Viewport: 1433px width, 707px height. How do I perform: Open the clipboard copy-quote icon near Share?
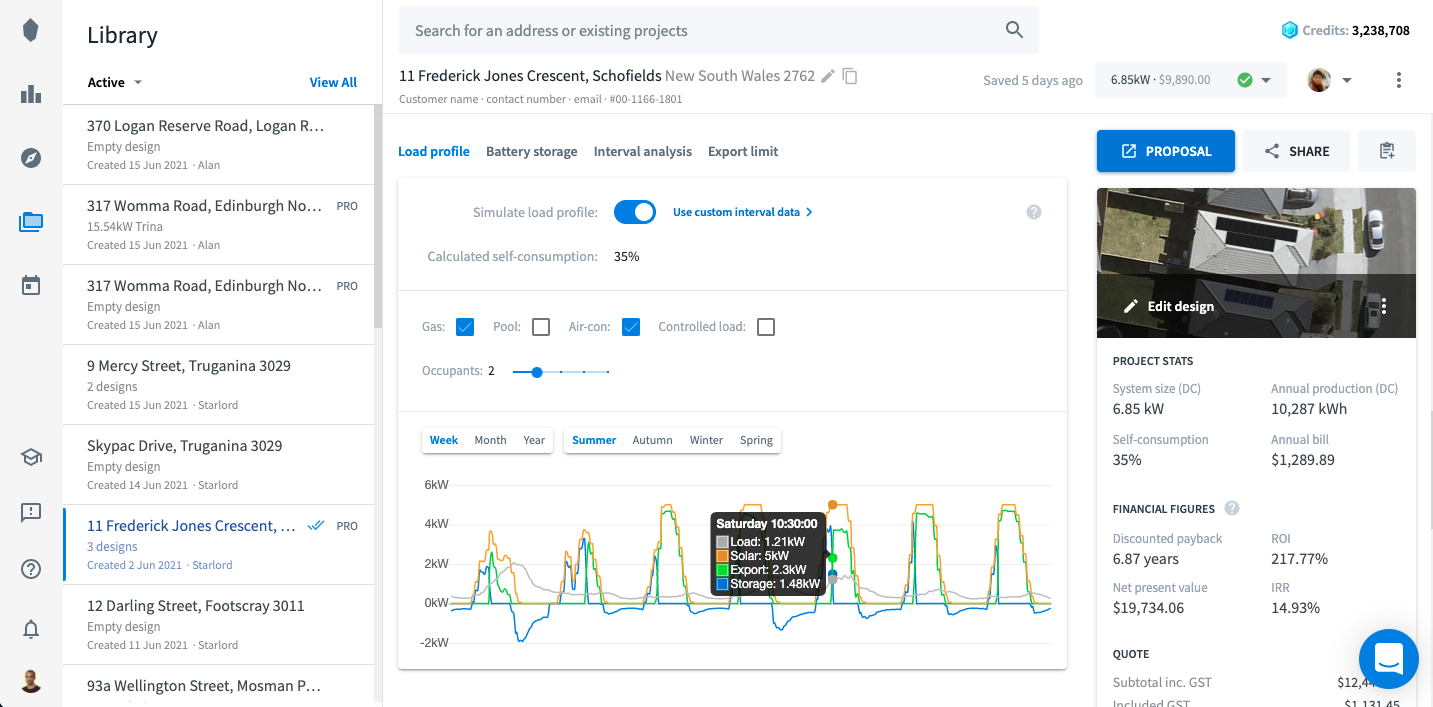click(x=1386, y=150)
